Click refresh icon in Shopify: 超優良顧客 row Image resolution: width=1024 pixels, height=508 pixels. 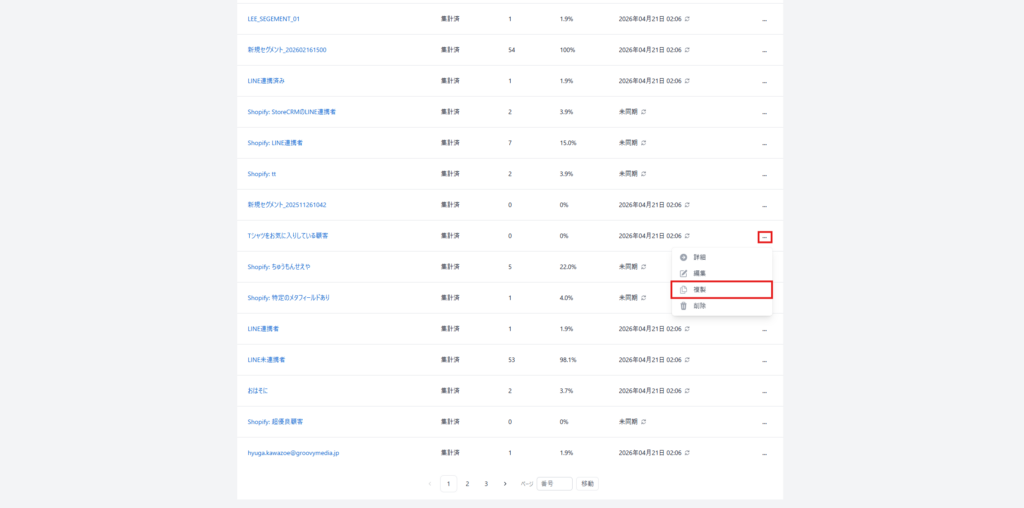coord(644,421)
